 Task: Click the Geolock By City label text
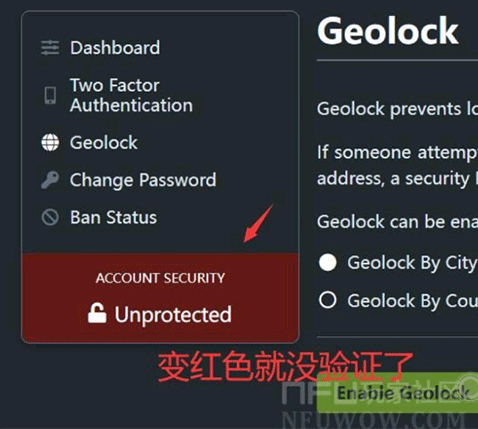[x=413, y=263]
